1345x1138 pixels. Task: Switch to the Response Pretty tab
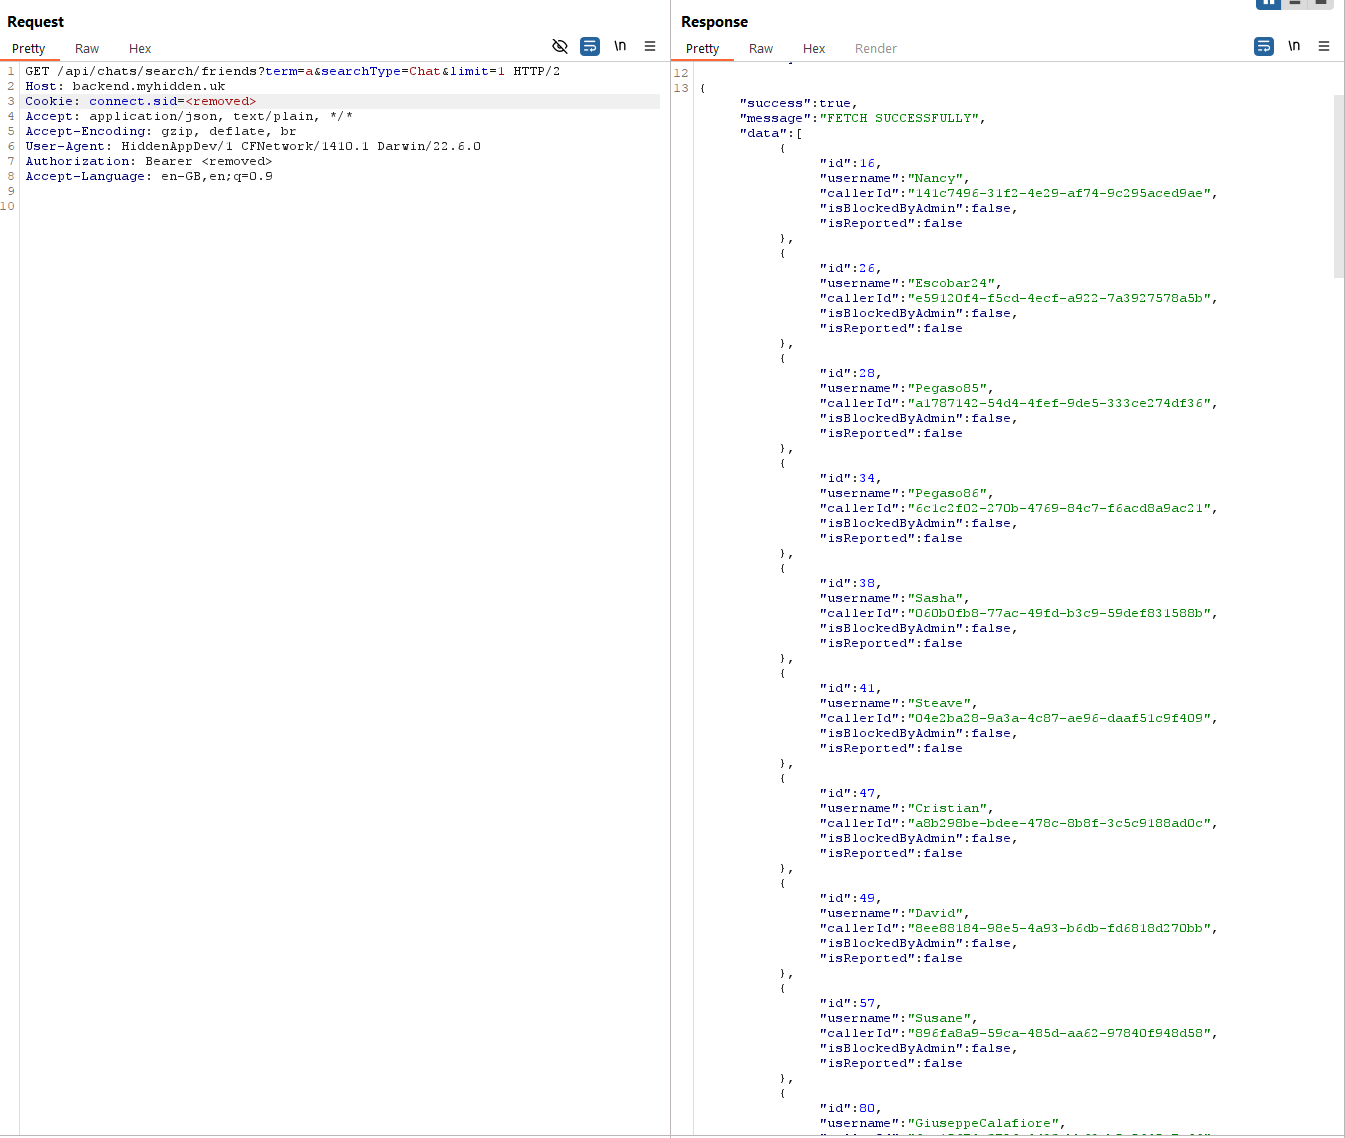pos(703,48)
